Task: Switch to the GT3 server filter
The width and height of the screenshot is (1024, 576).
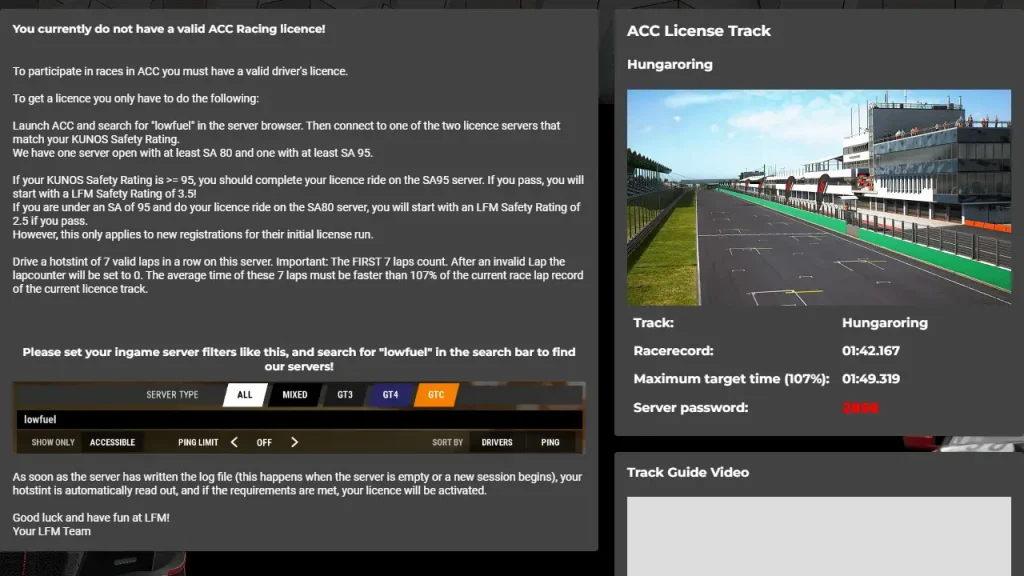Action: click(343, 394)
